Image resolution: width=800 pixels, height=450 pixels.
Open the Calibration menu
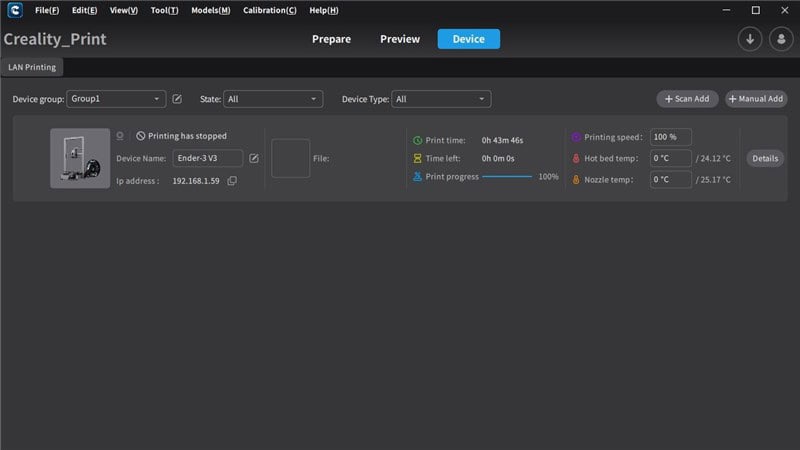pos(269,10)
